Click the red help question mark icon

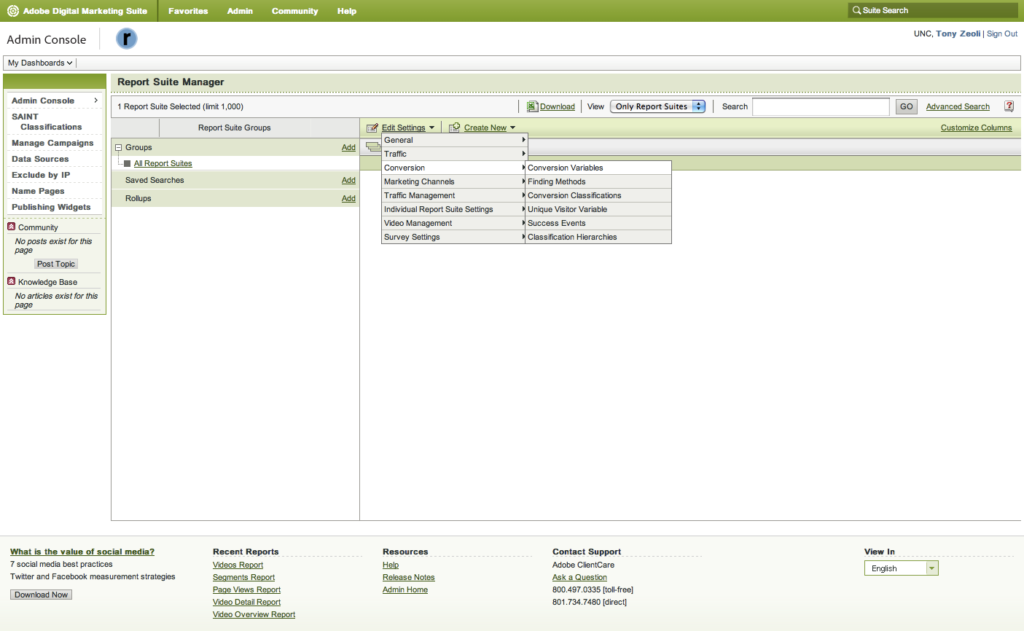1009,106
